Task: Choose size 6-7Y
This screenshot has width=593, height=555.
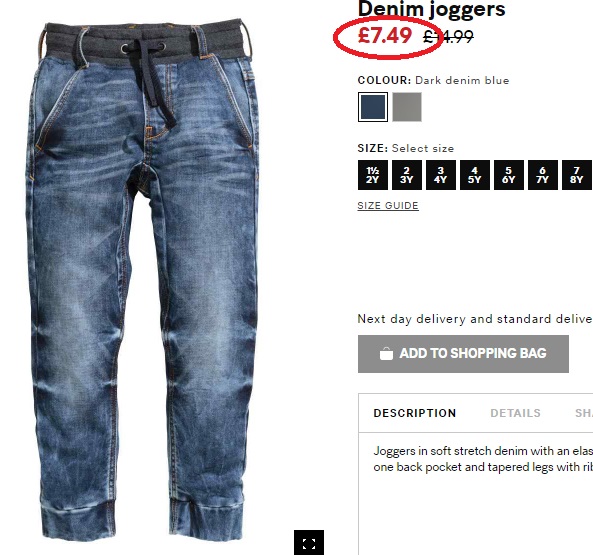Action: 543,175
